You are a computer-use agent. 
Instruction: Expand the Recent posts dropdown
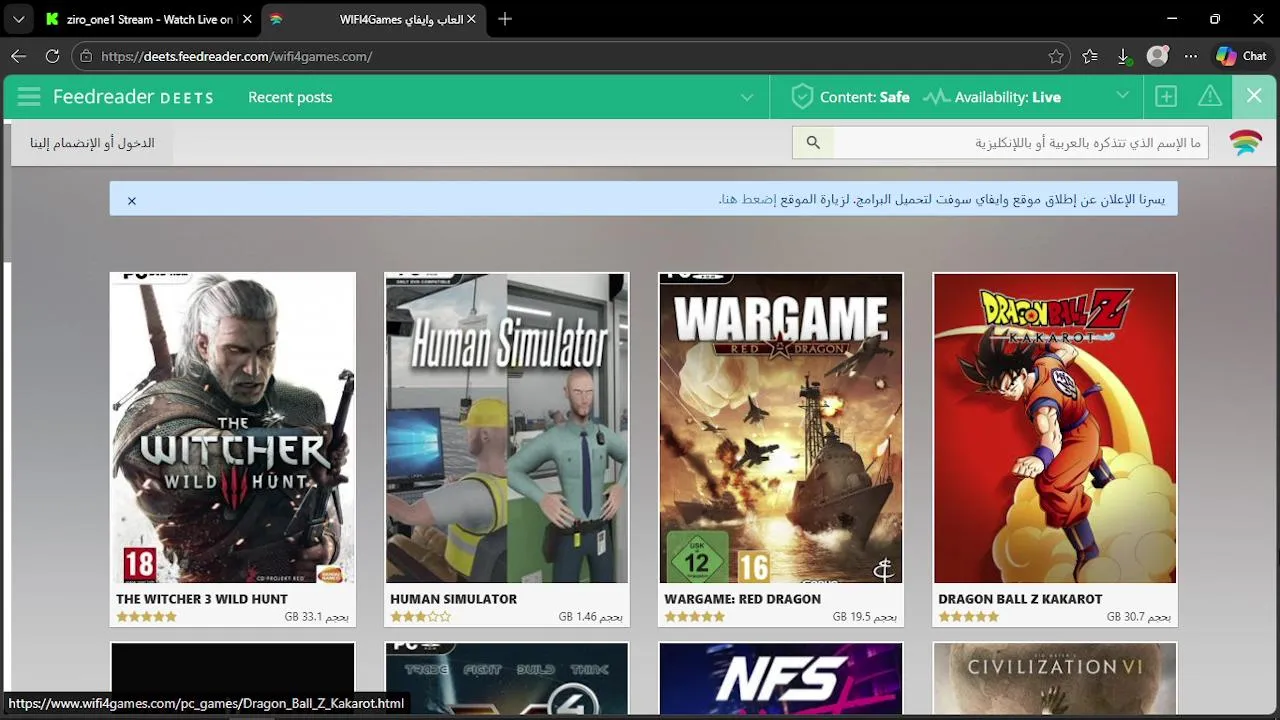747,97
